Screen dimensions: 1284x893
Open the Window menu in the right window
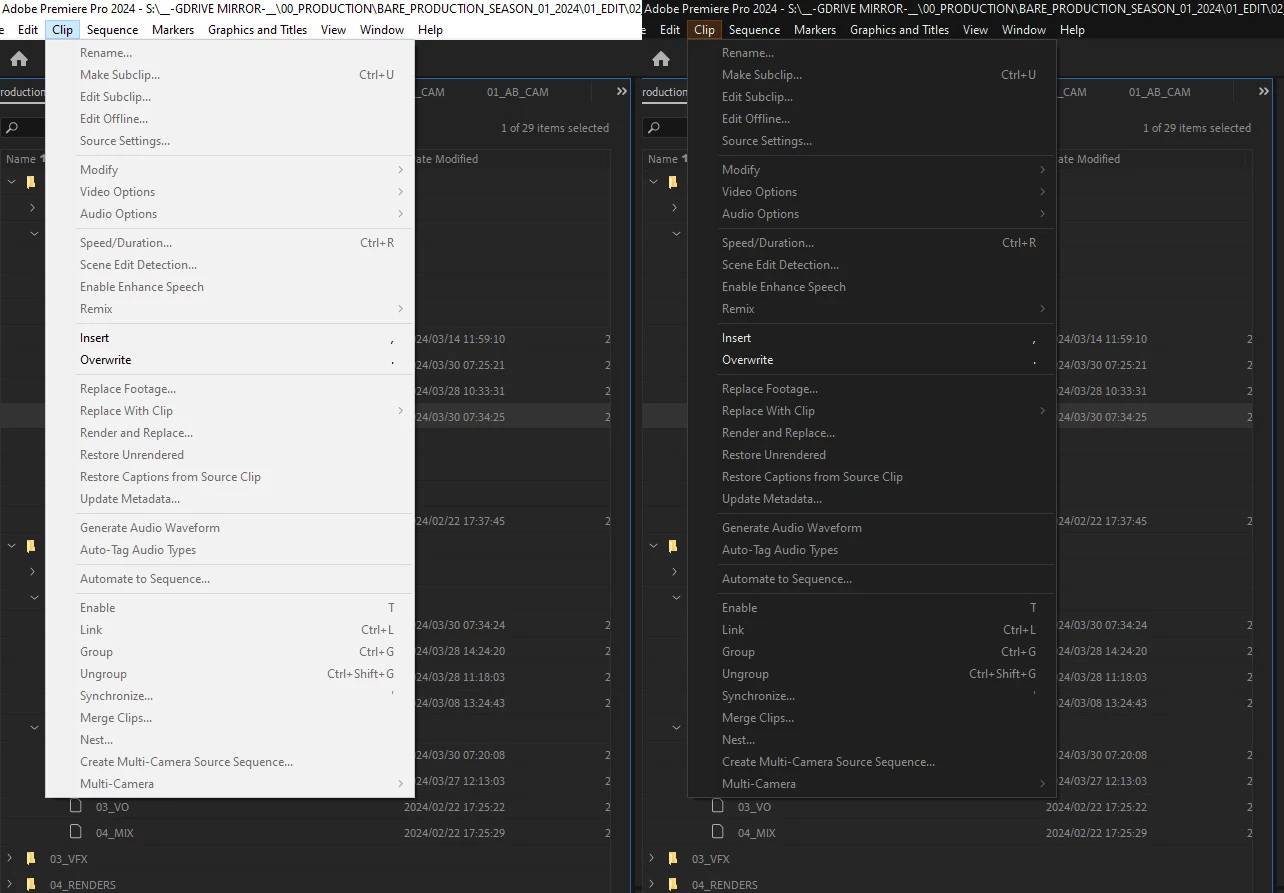click(x=1024, y=30)
